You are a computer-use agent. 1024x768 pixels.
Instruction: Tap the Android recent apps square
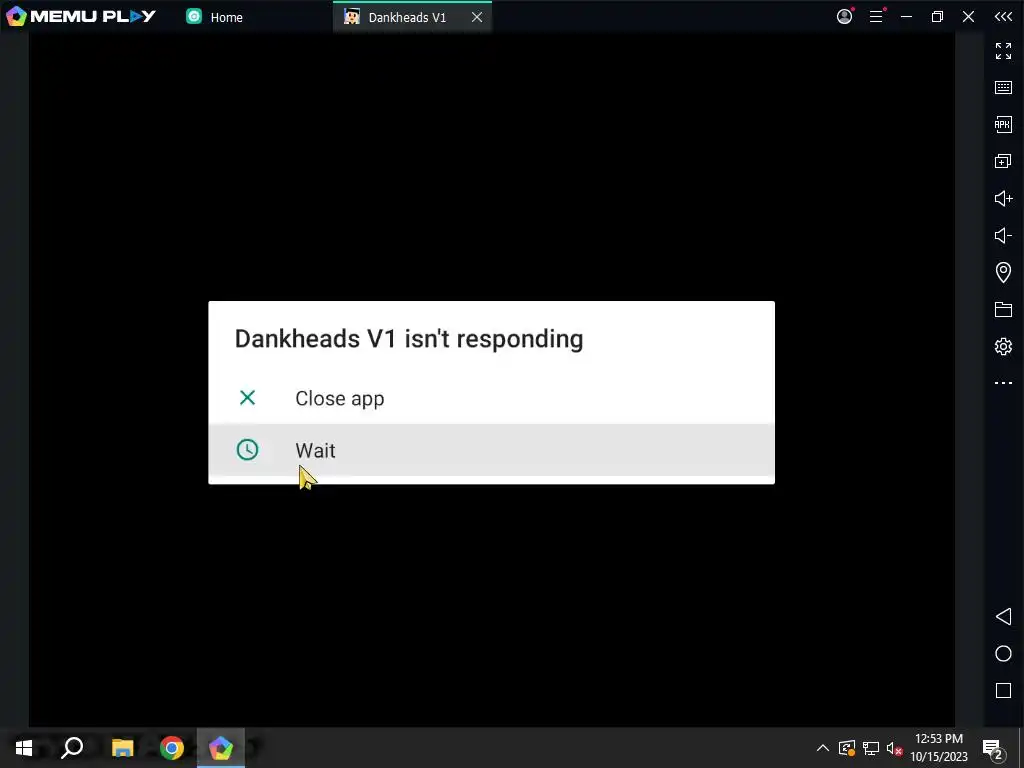click(x=1003, y=690)
